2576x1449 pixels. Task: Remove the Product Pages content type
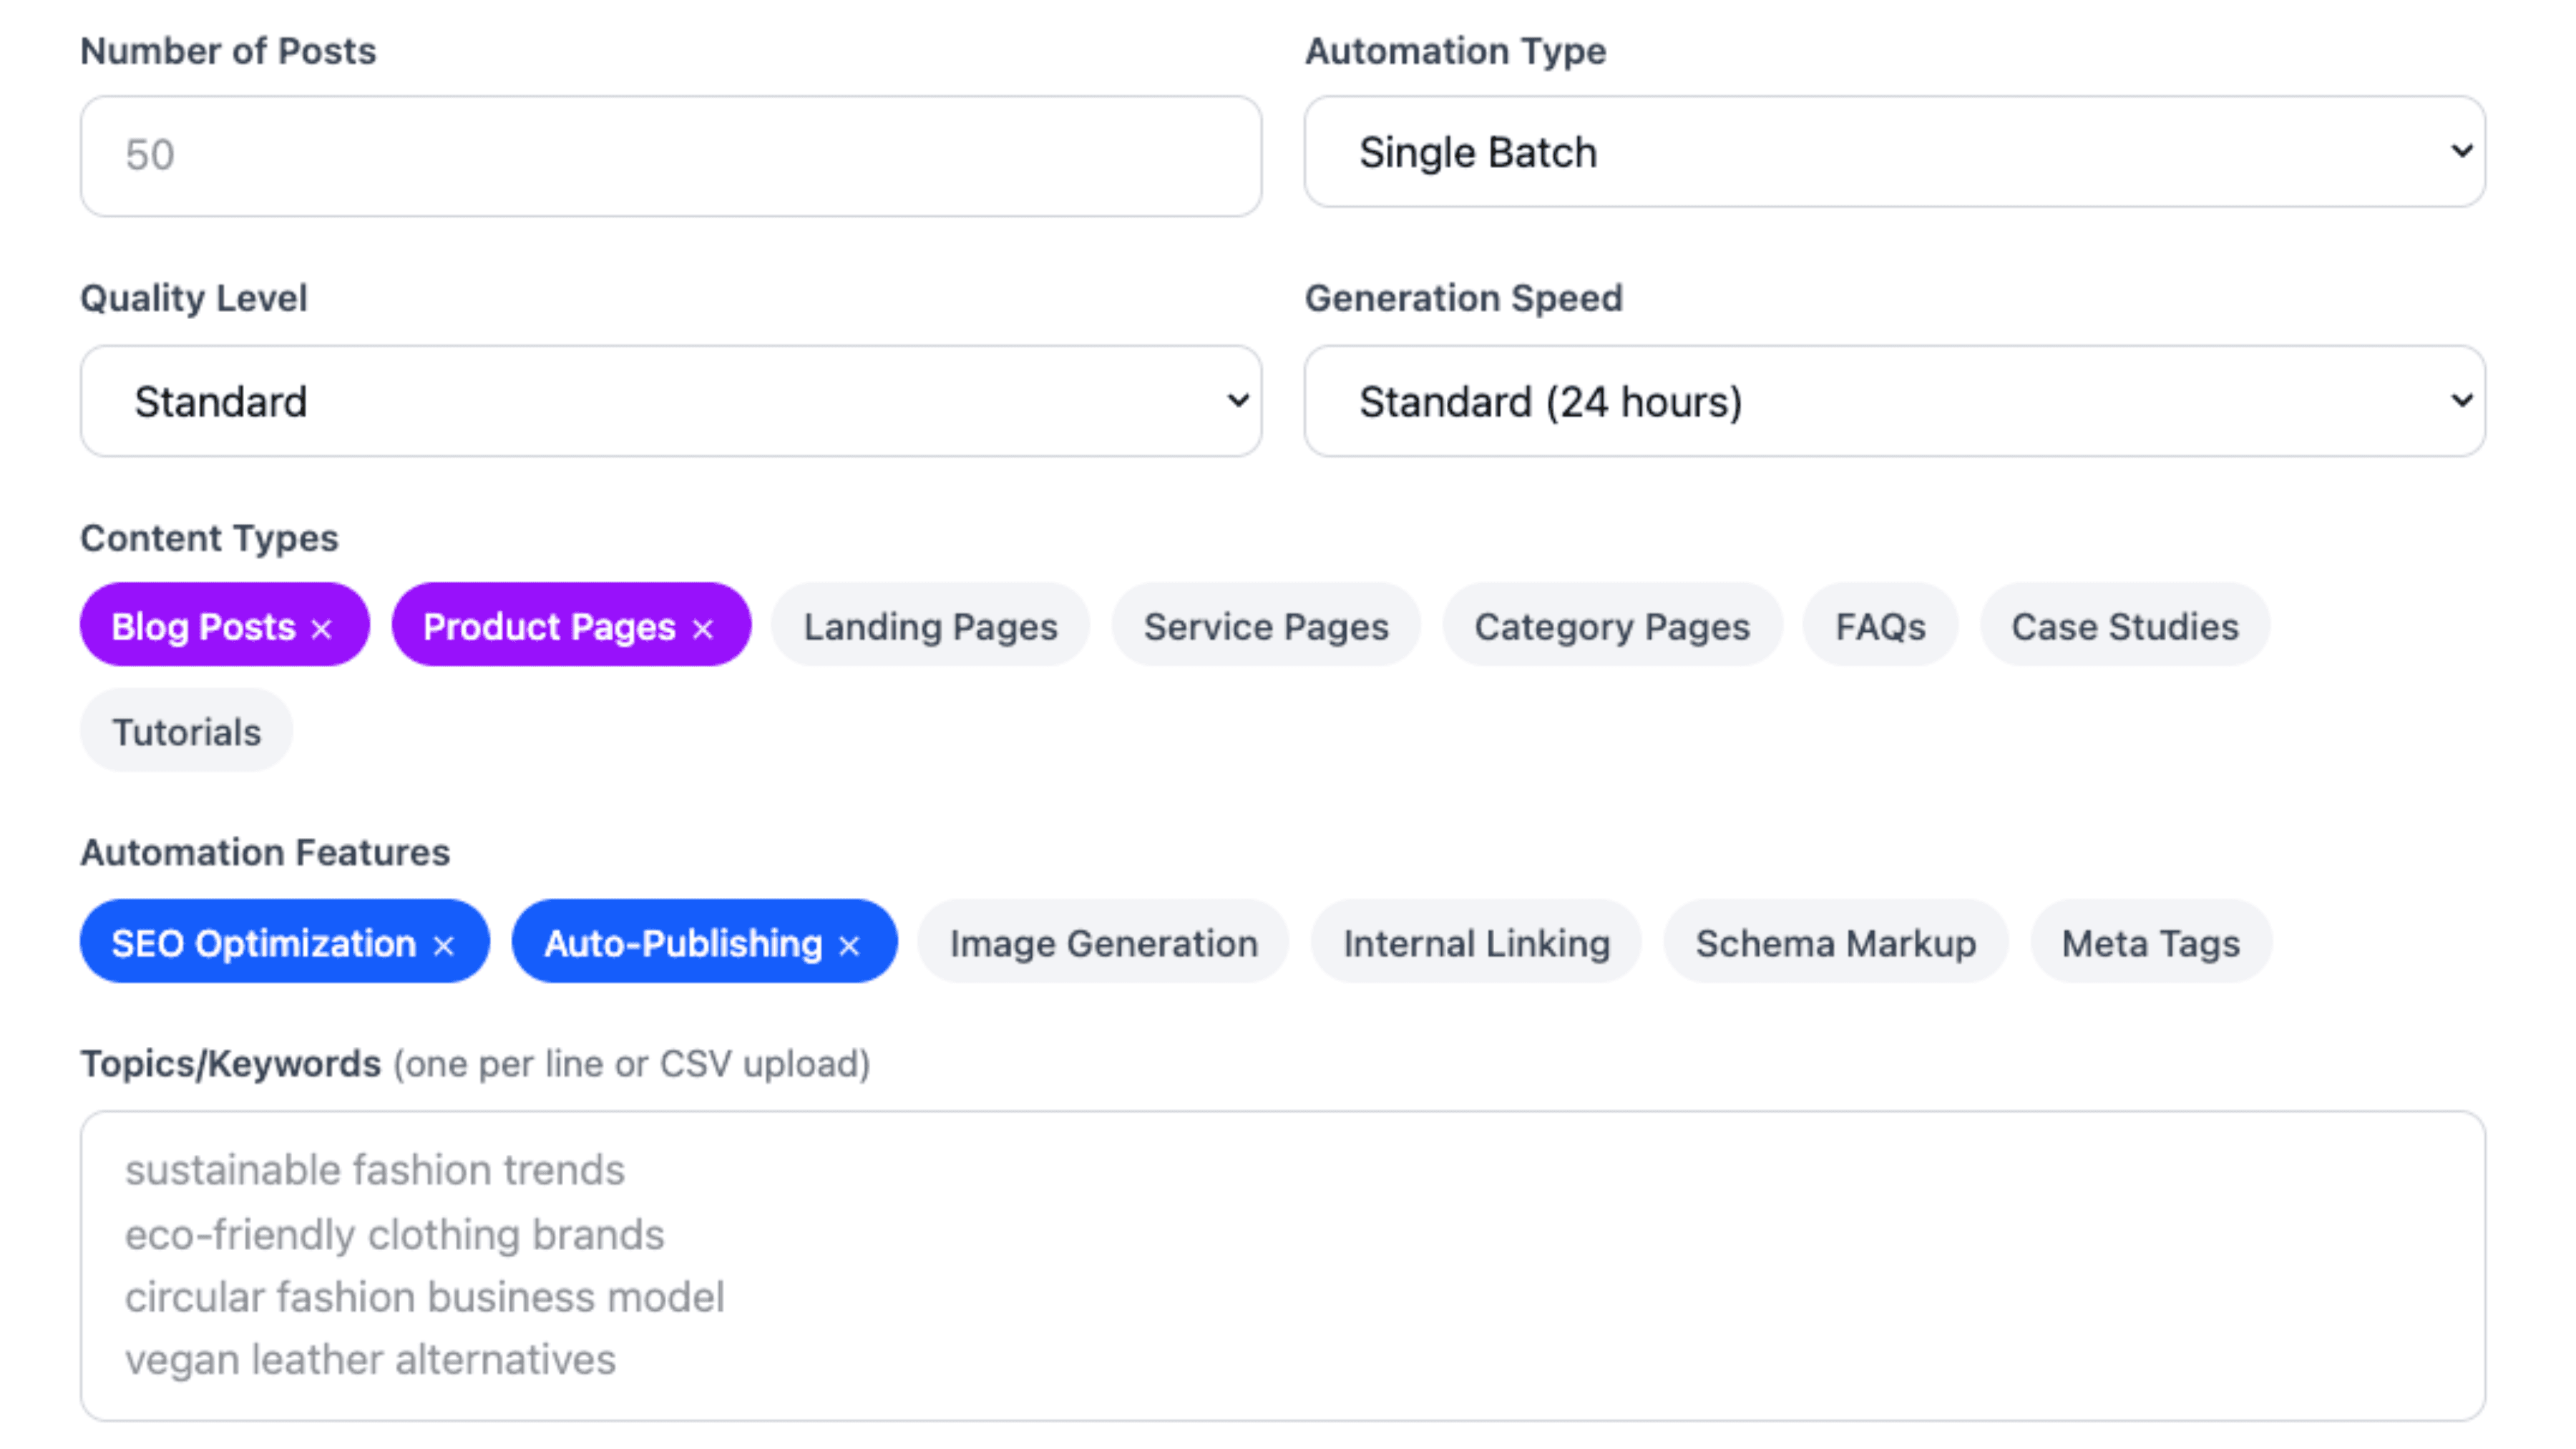click(x=703, y=627)
